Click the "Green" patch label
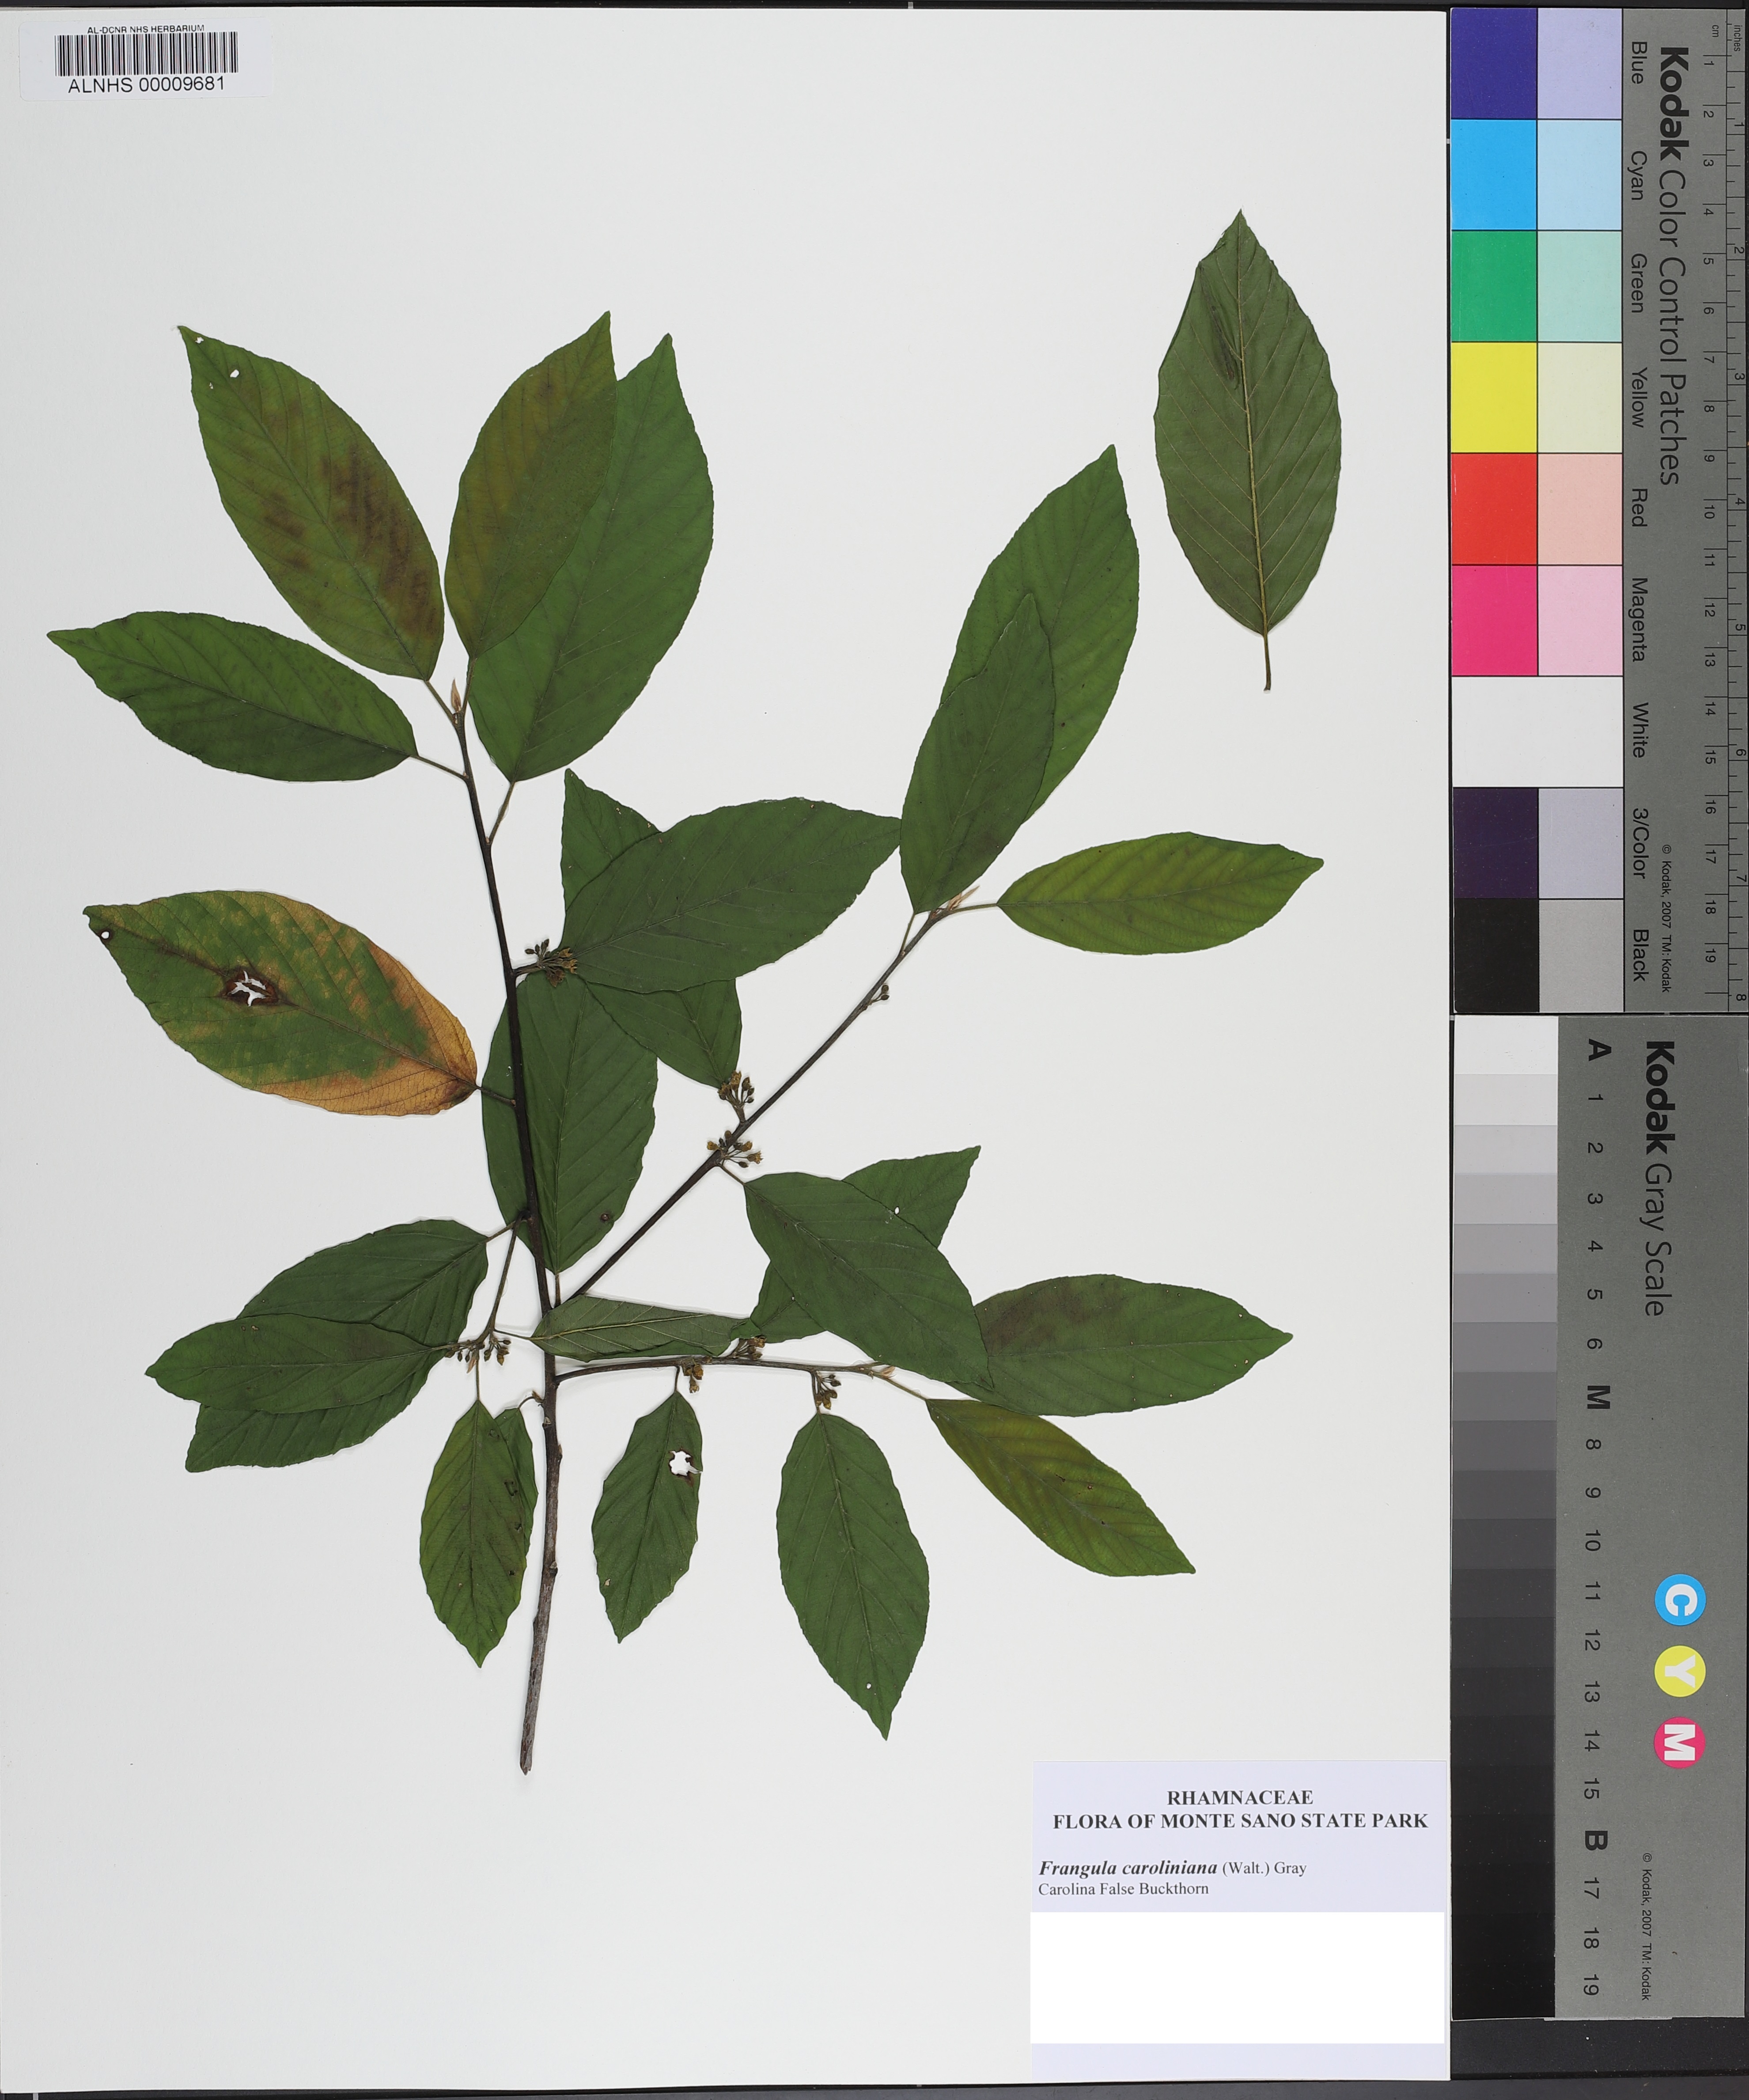Image resolution: width=1749 pixels, height=2100 pixels. pyautogui.click(x=1638, y=283)
